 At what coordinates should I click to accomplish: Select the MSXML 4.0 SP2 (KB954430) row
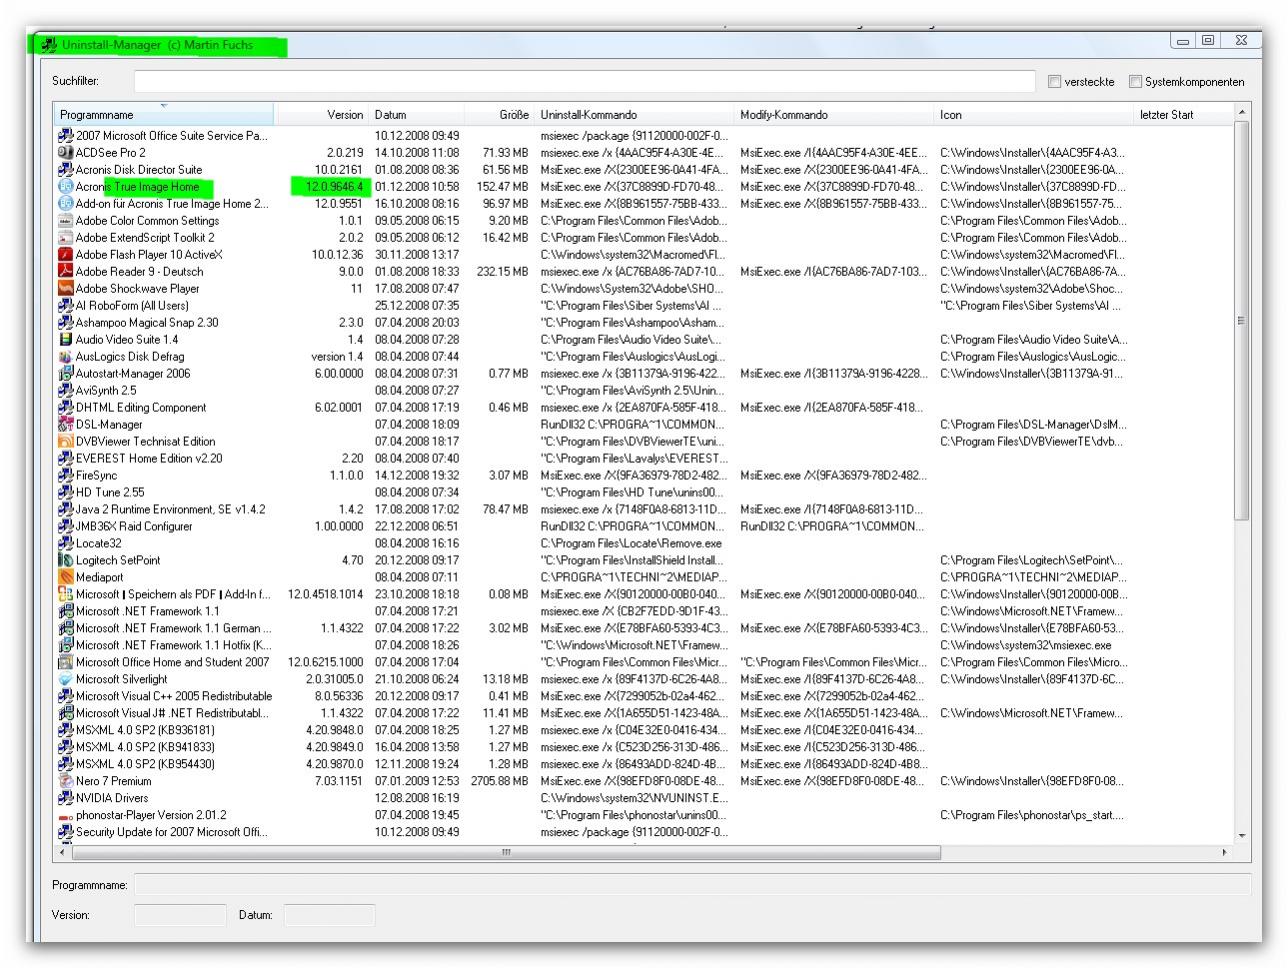click(x=644, y=765)
